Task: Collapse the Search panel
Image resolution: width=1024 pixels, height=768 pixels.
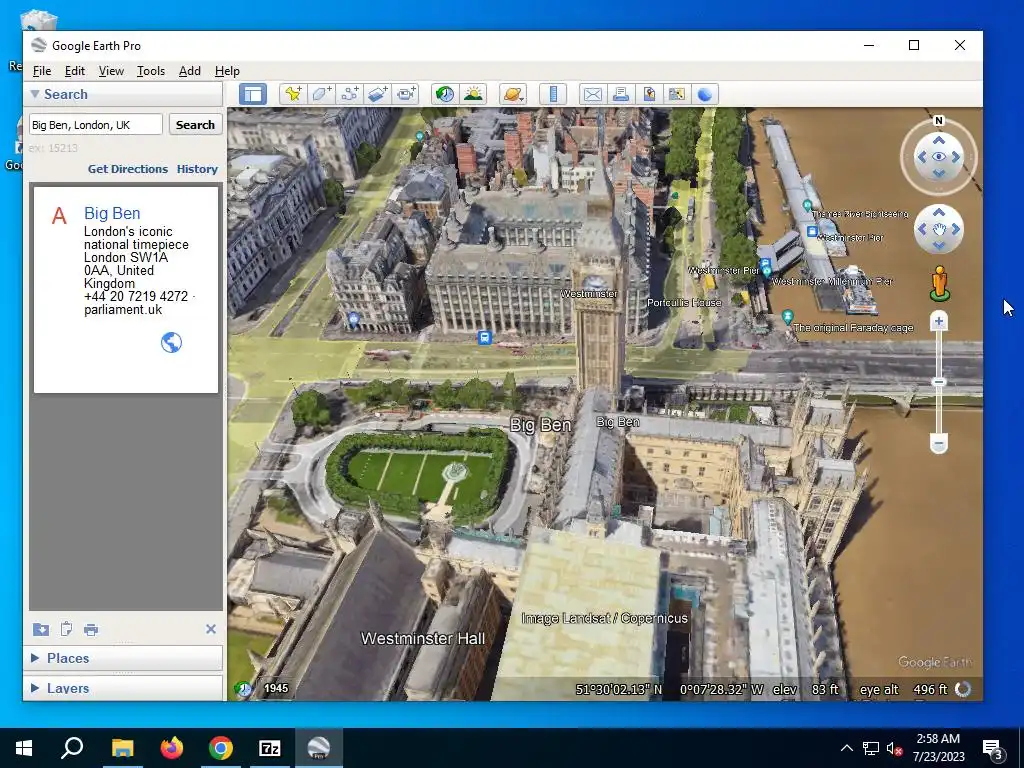Action: point(35,94)
